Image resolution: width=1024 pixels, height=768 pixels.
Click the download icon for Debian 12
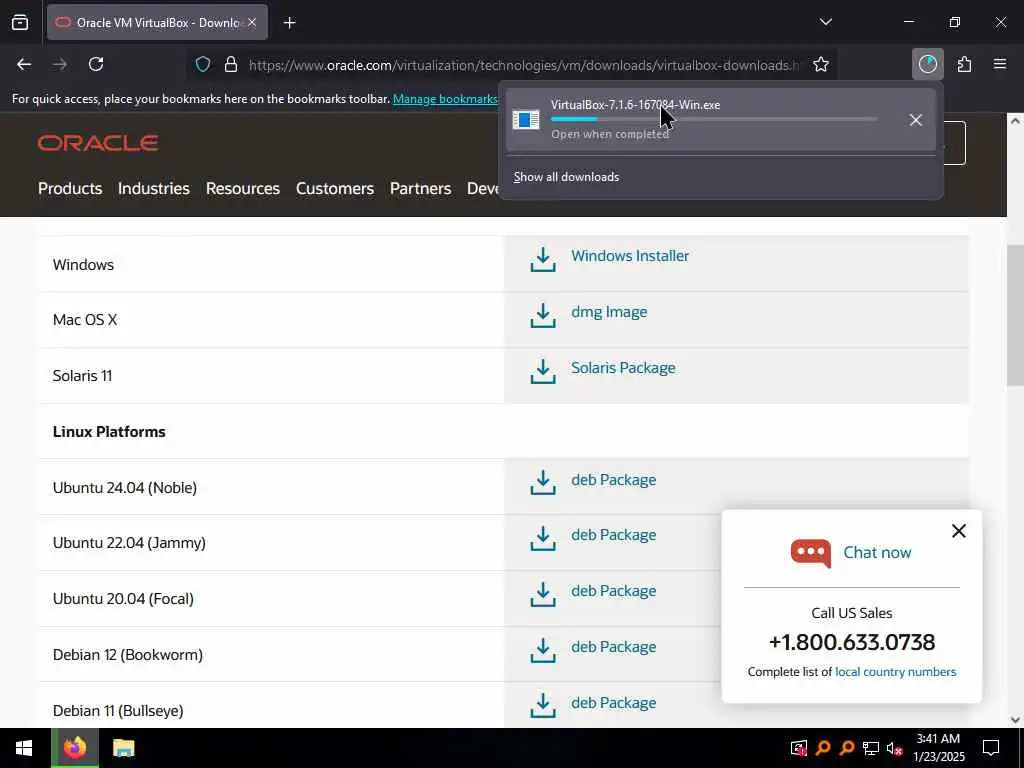(543, 650)
